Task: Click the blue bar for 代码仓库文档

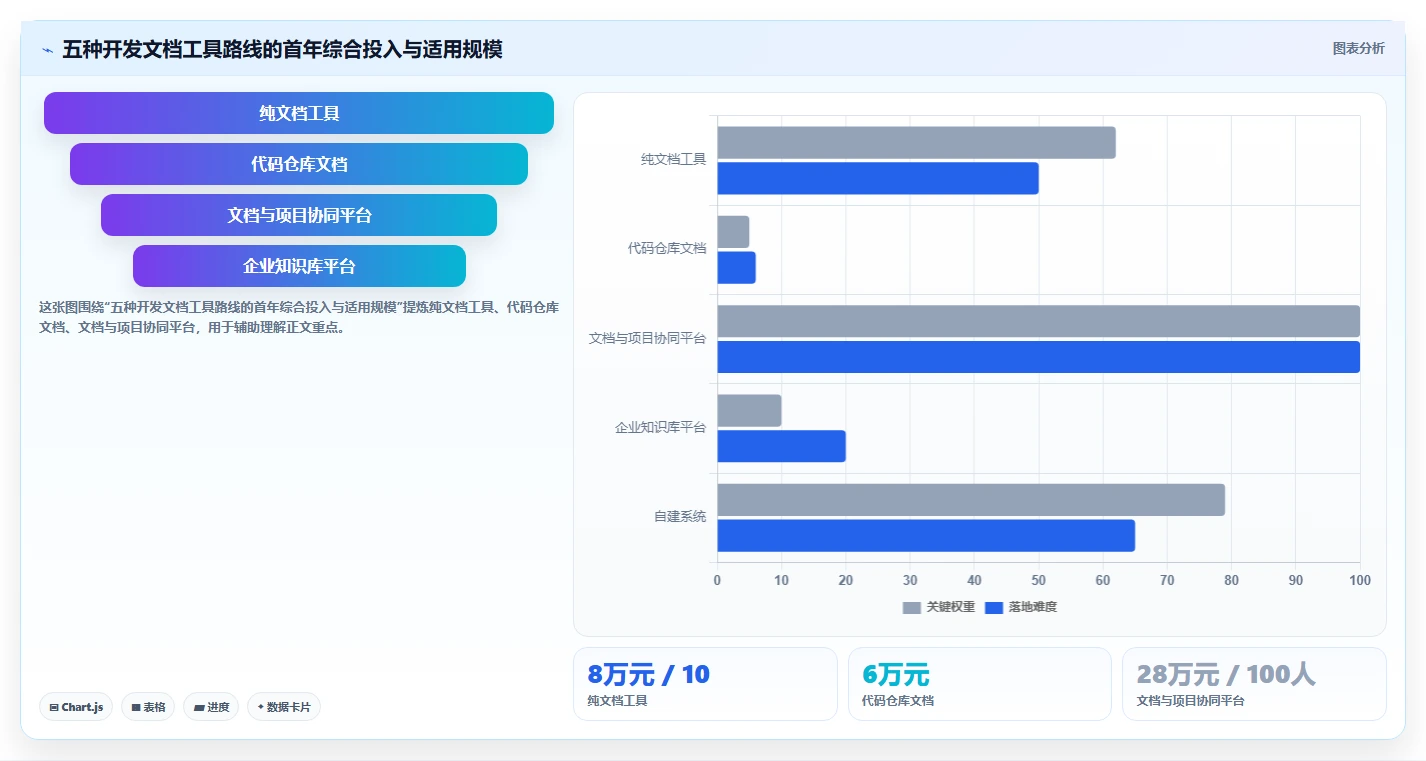Action: click(x=736, y=268)
